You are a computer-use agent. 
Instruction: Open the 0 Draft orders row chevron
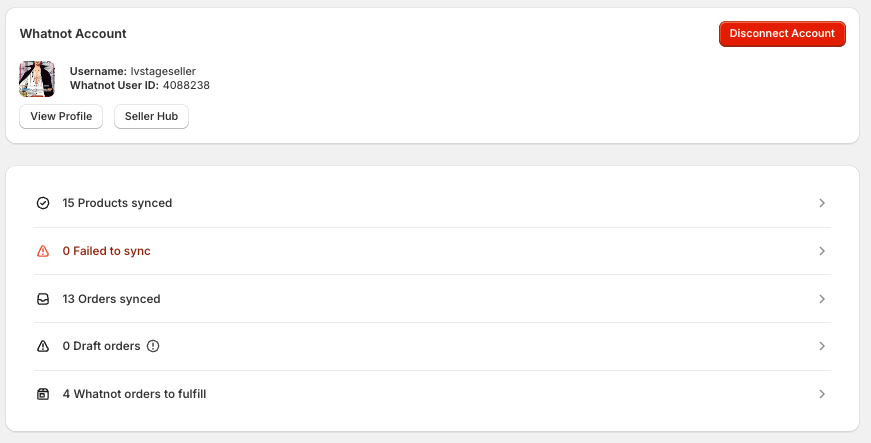pos(822,346)
